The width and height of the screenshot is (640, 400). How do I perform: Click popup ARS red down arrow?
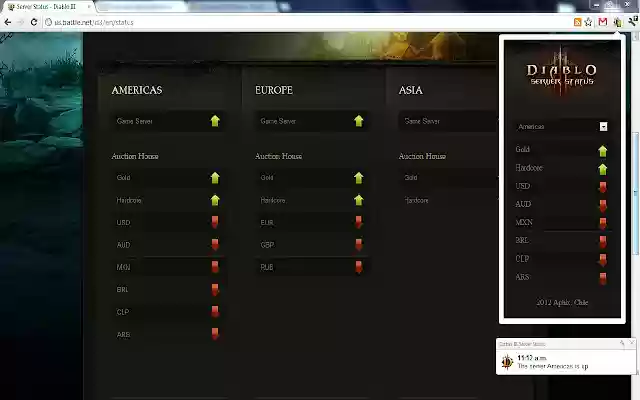(602, 278)
